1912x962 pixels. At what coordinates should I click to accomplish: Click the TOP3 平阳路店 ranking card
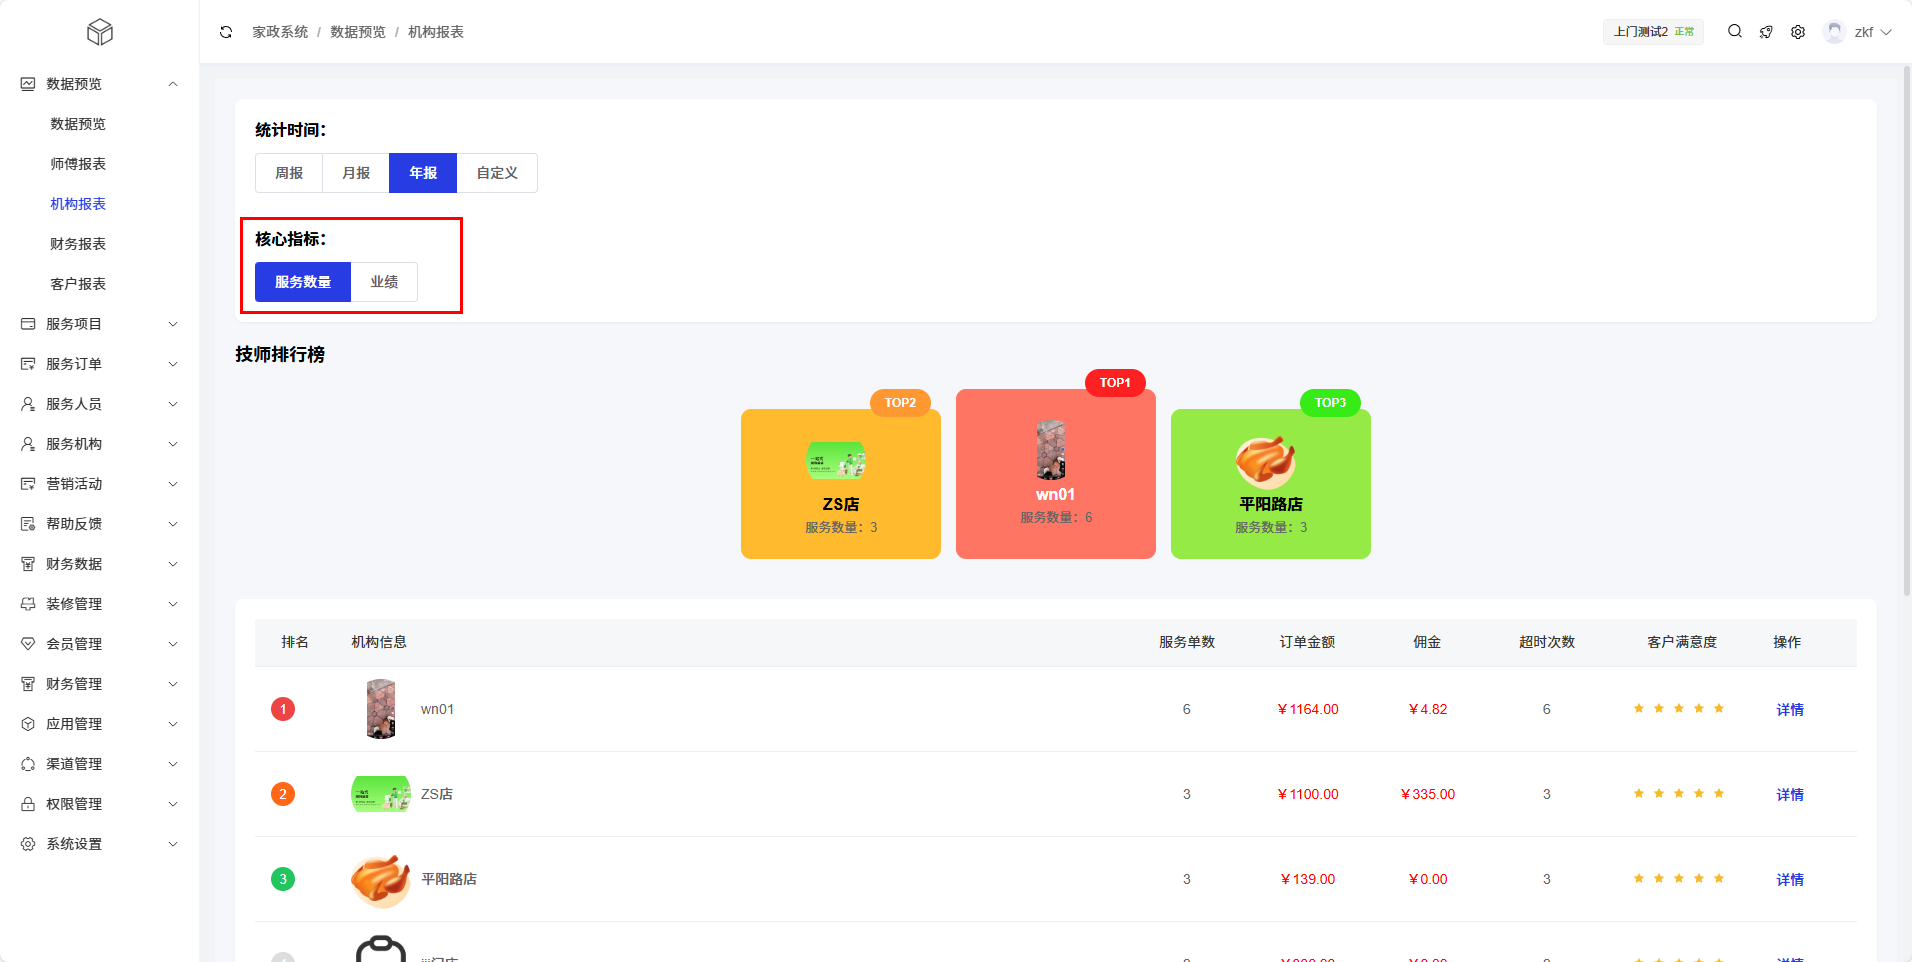1271,484
